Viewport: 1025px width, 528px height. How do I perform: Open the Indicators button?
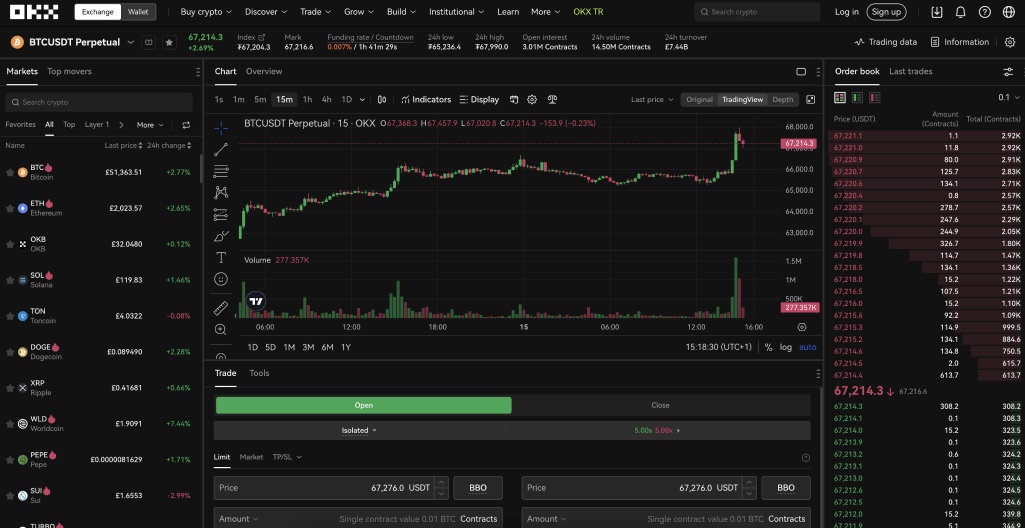coord(426,99)
